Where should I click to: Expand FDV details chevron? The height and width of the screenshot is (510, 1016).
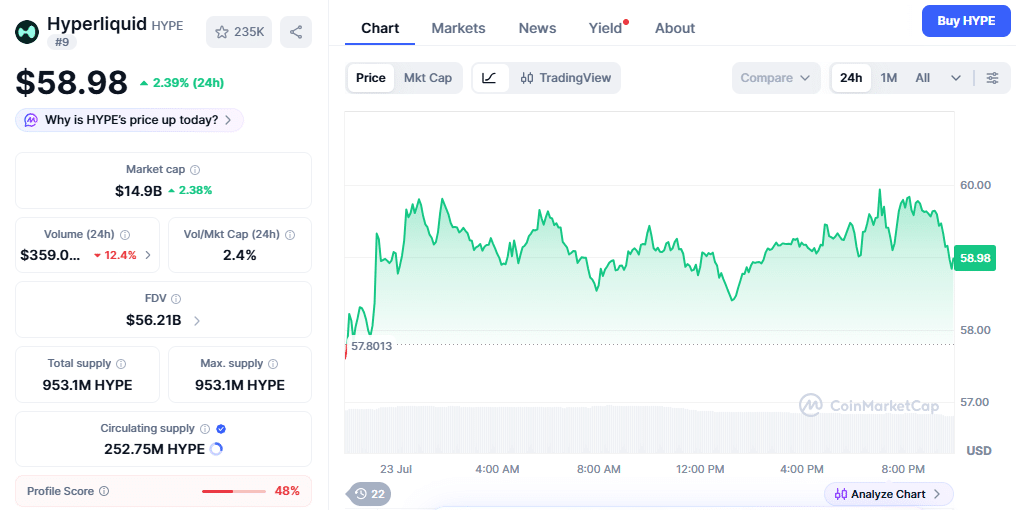(197, 320)
